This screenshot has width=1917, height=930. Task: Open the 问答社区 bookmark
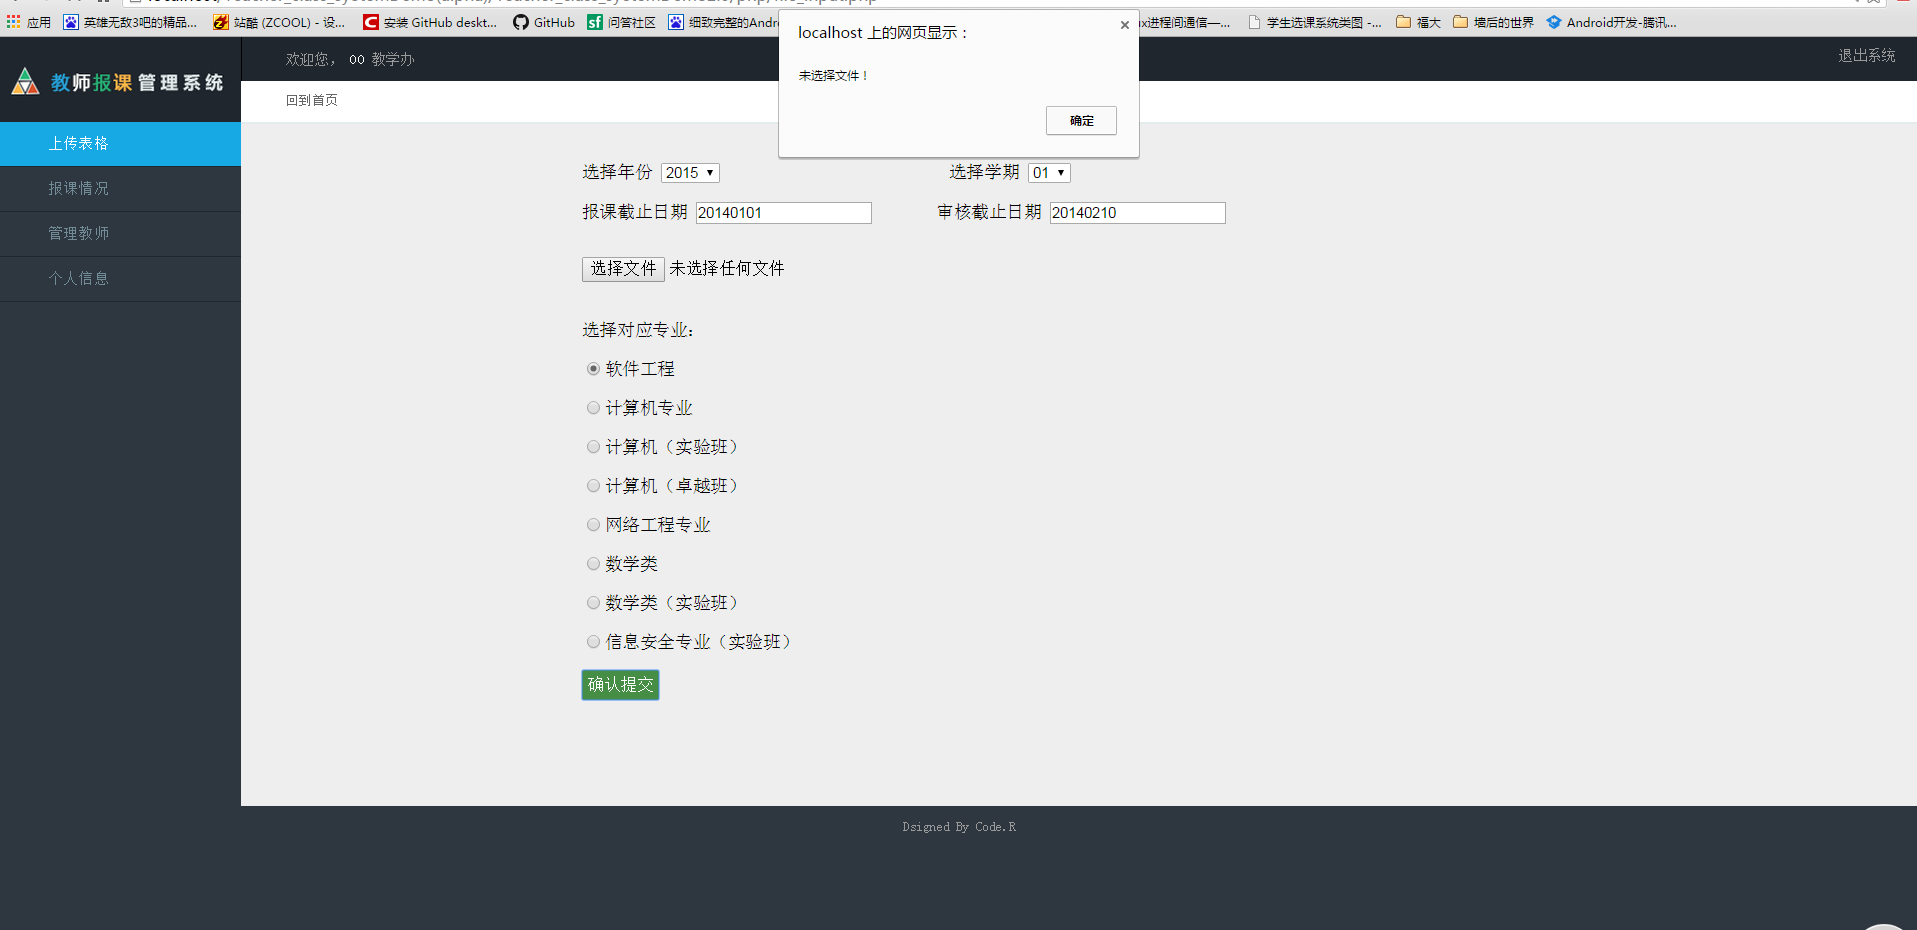[621, 22]
